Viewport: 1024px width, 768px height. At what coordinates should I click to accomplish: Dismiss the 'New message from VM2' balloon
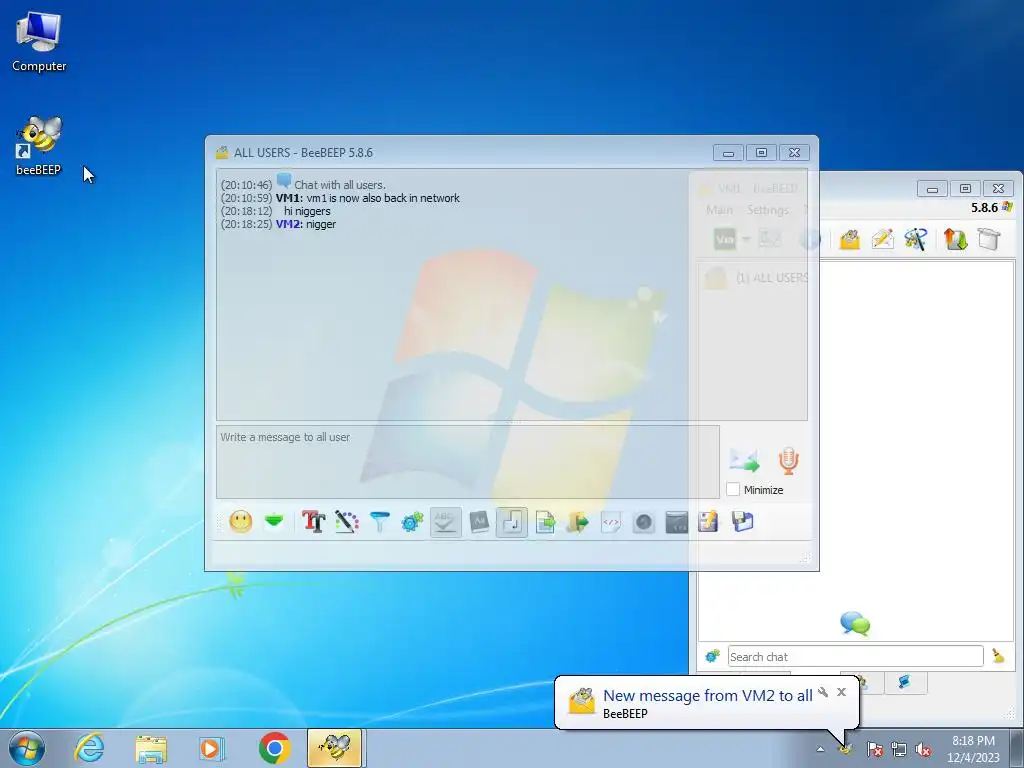coord(841,692)
